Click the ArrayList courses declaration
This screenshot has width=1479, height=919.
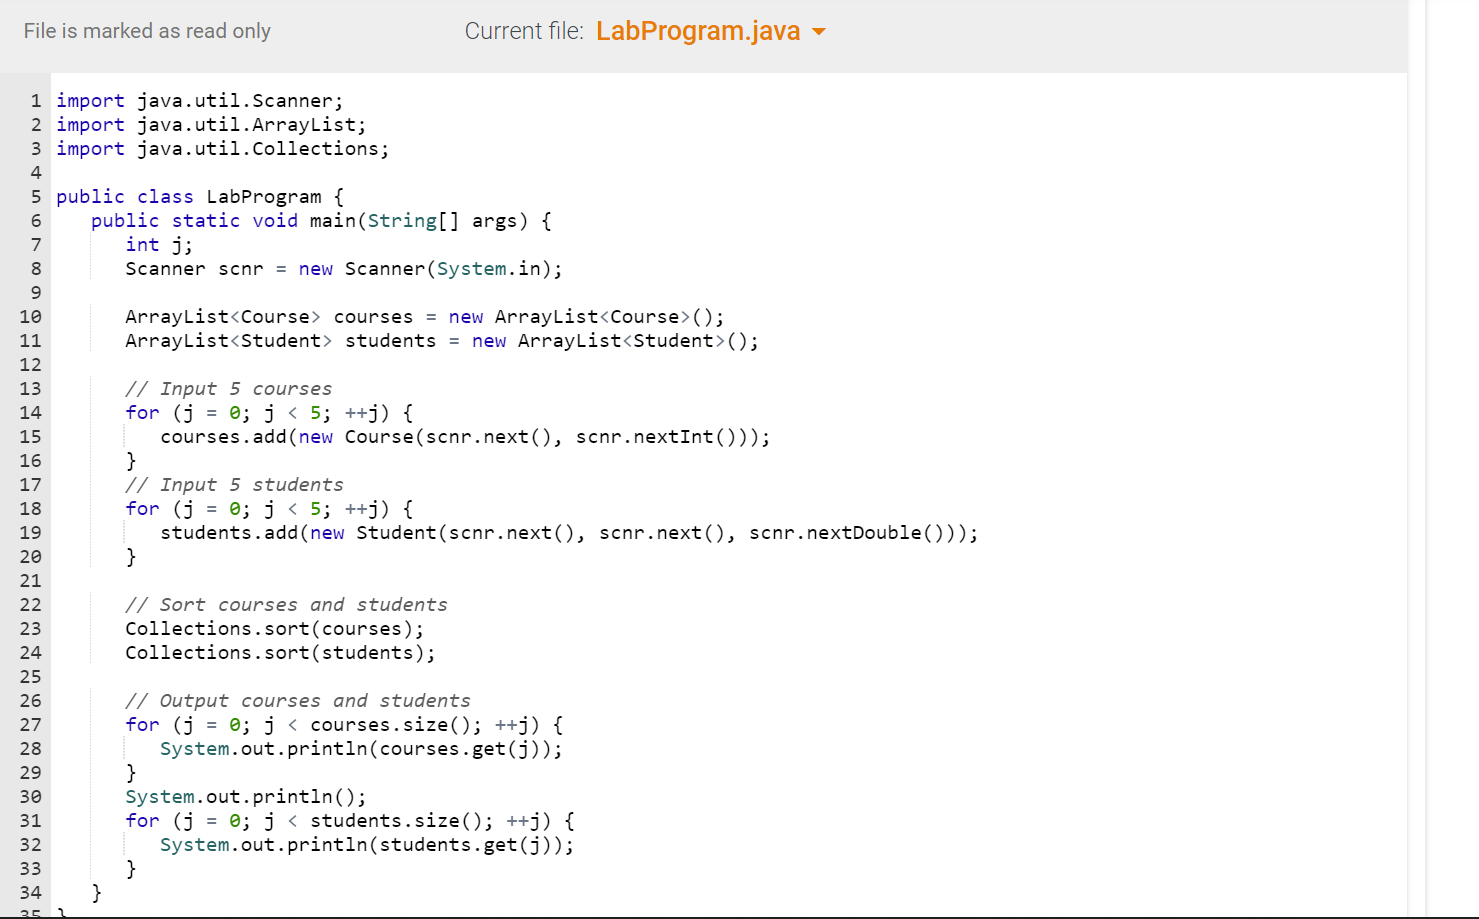pos(424,316)
